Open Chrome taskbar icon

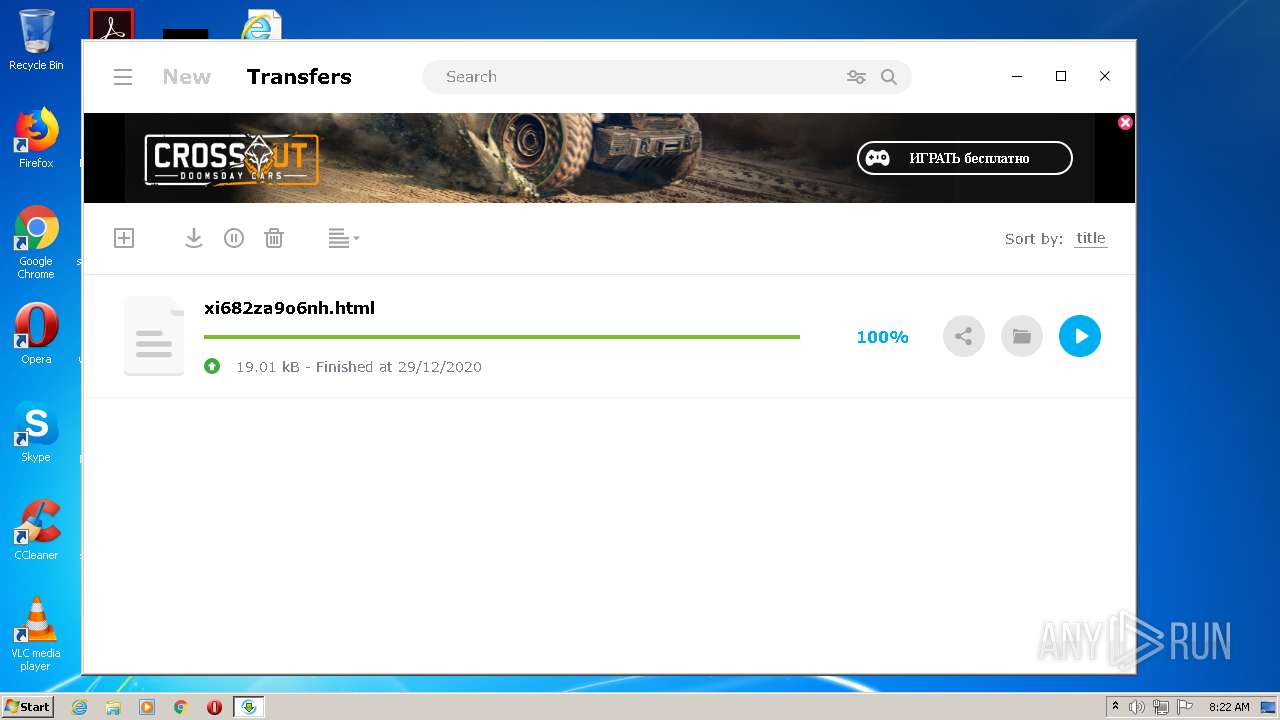(181, 707)
